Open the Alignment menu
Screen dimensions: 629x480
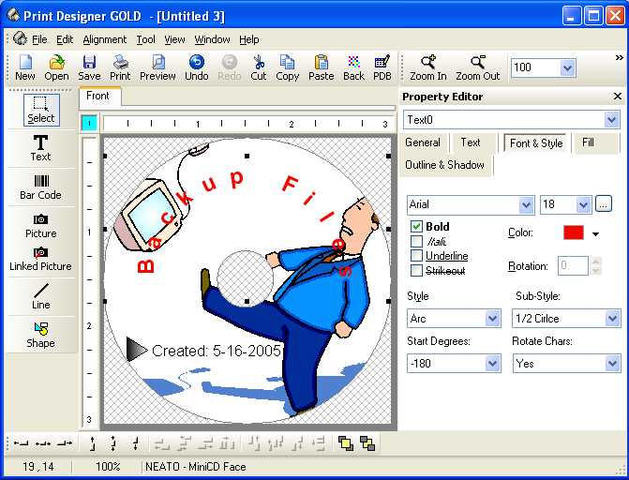[x=105, y=40]
